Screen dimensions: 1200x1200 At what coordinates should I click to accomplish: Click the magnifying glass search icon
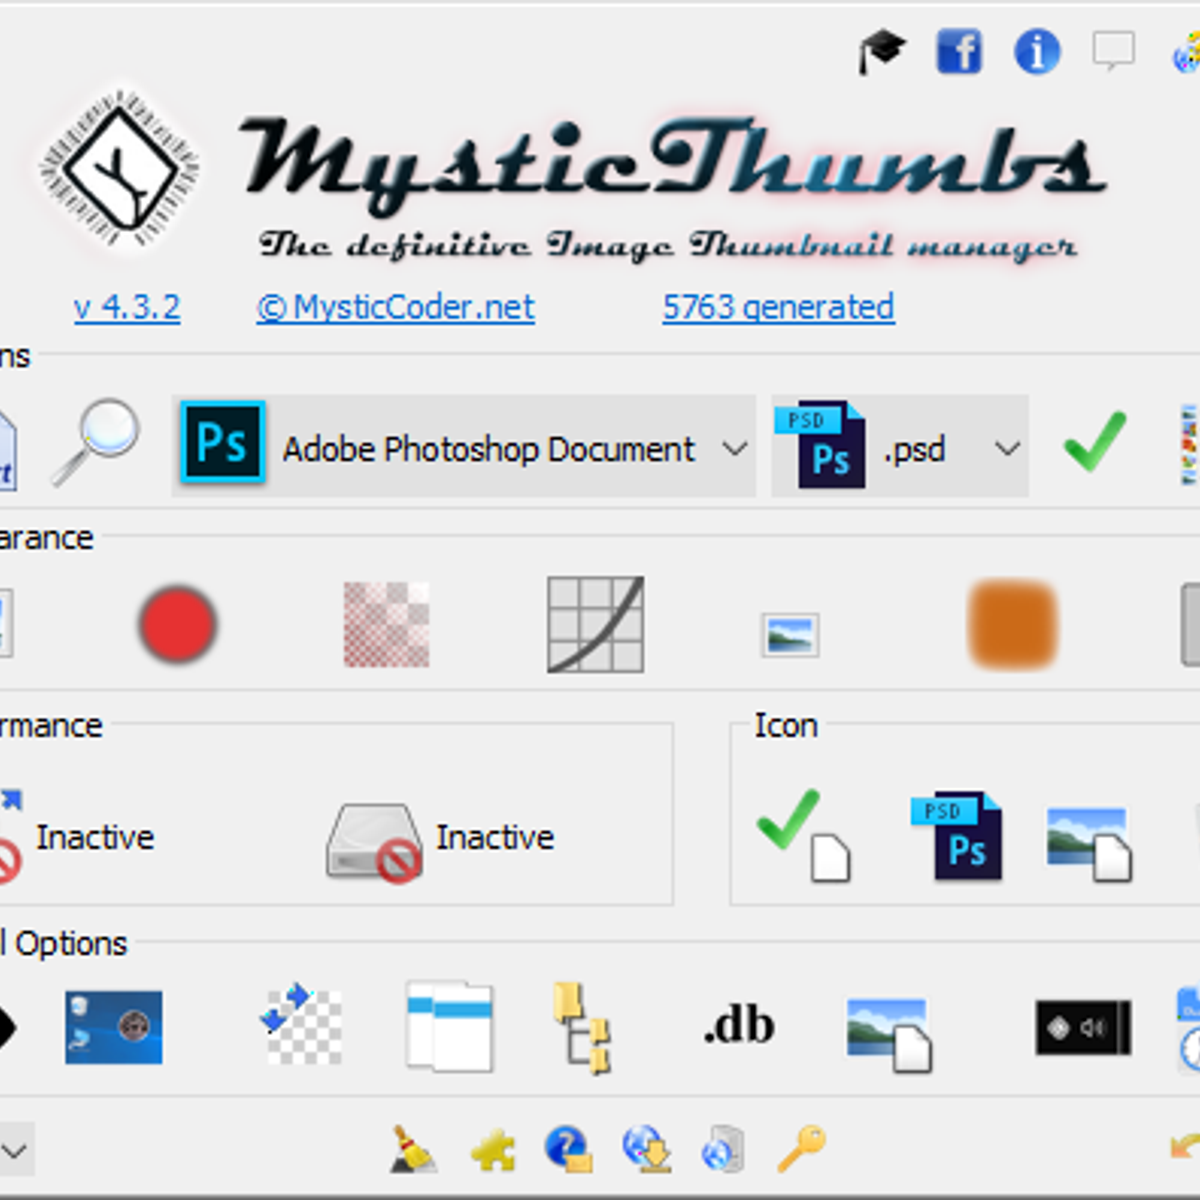(96, 443)
